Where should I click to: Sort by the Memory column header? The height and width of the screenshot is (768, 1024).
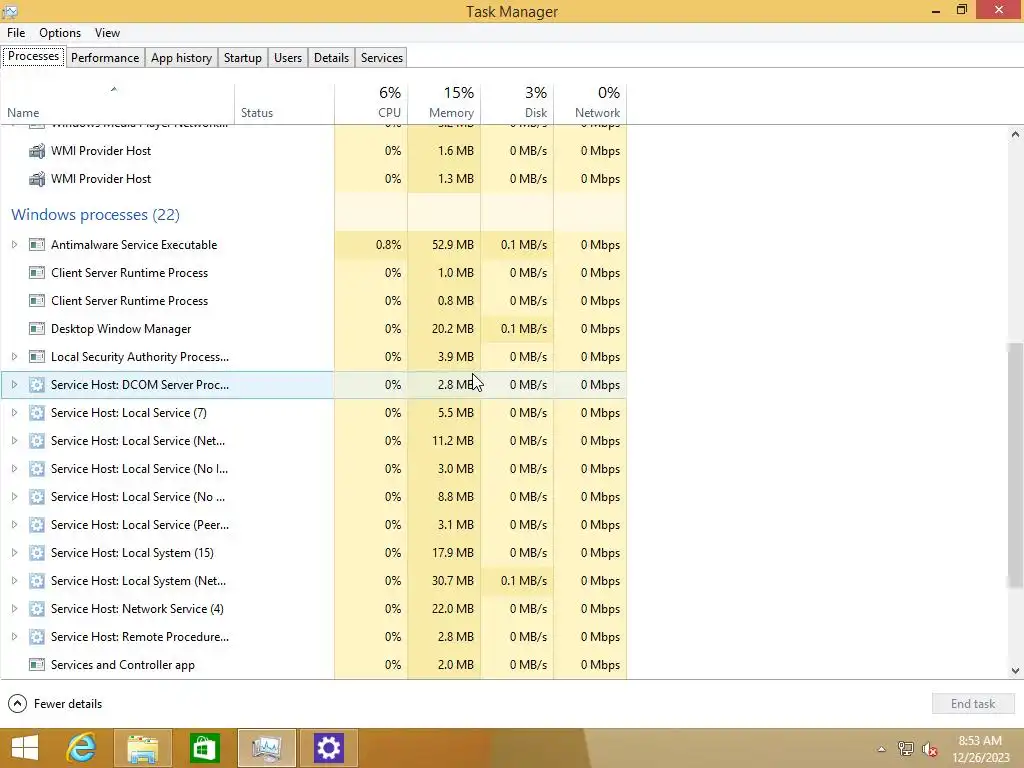(444, 103)
